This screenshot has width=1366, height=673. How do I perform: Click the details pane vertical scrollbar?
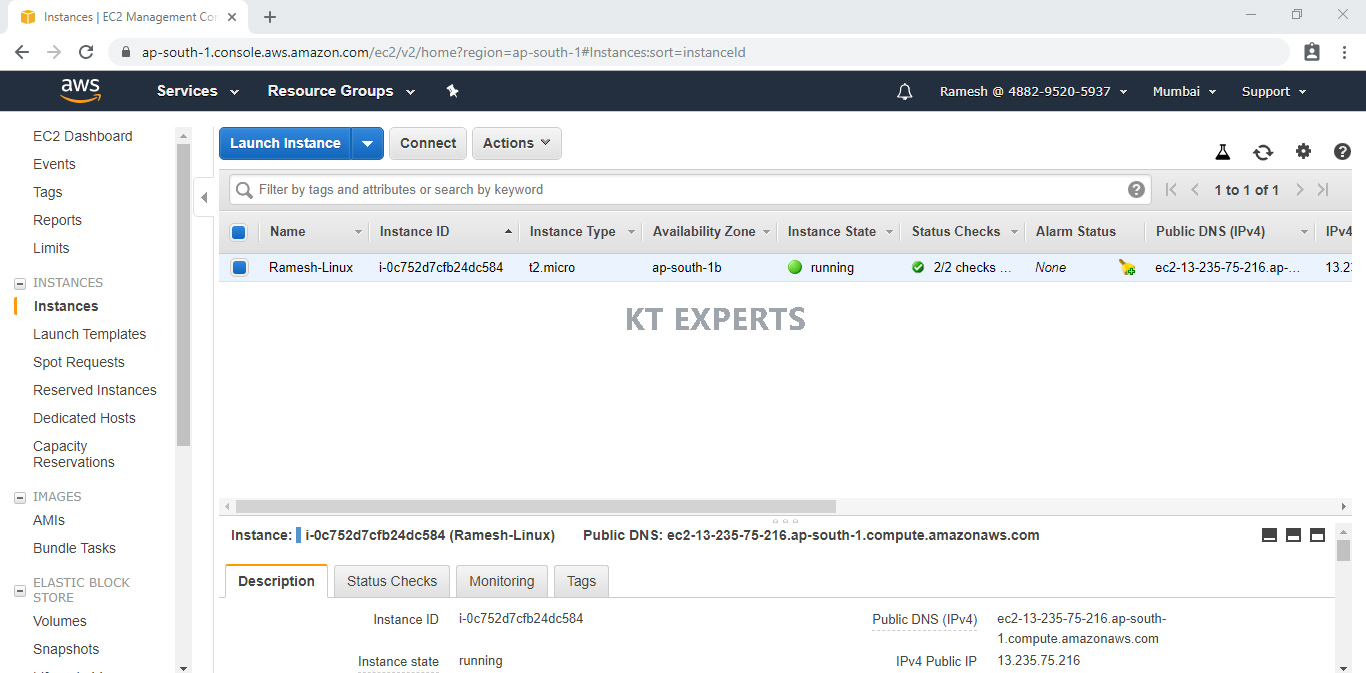tap(1343, 550)
